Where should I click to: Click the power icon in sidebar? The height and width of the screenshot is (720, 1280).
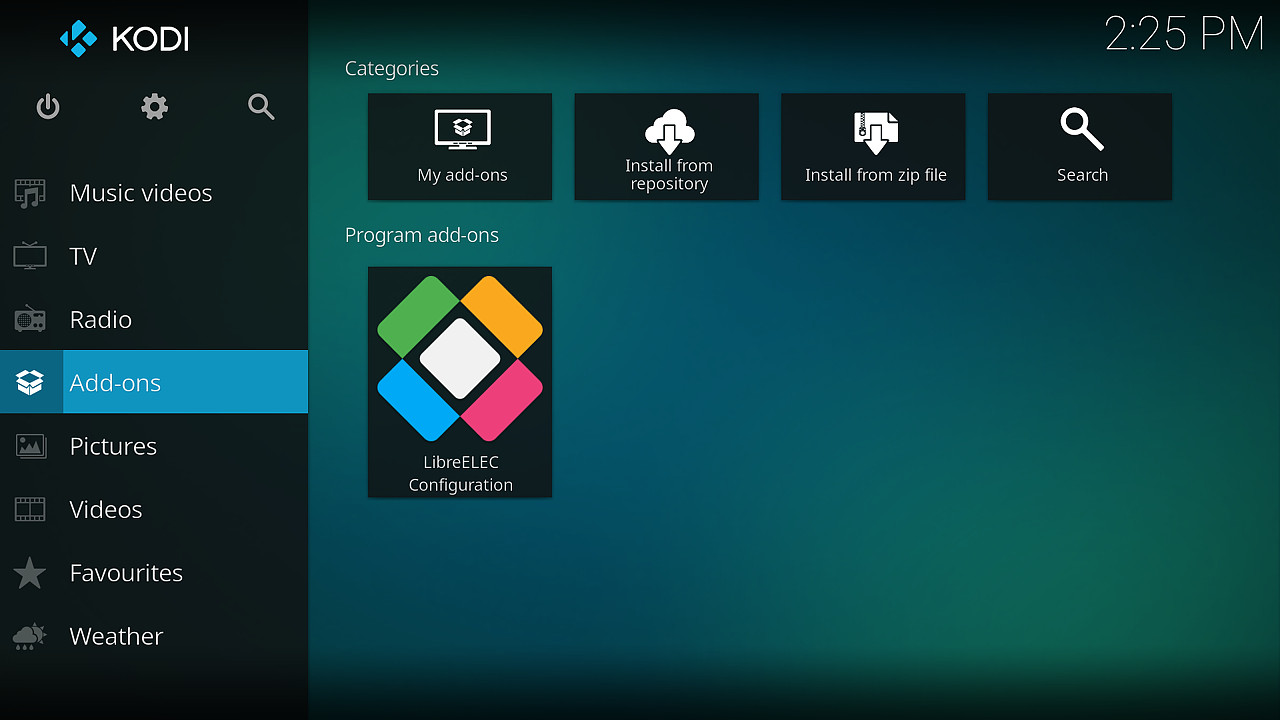[48, 107]
